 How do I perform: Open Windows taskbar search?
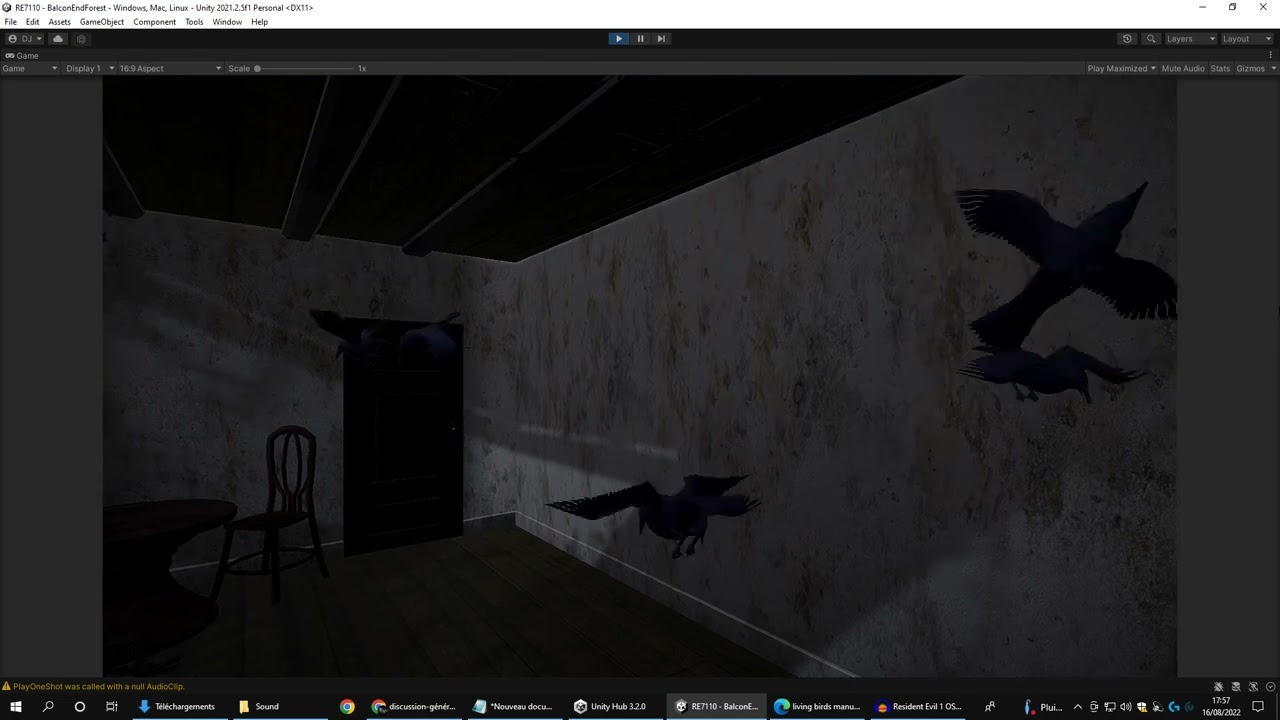pos(48,706)
